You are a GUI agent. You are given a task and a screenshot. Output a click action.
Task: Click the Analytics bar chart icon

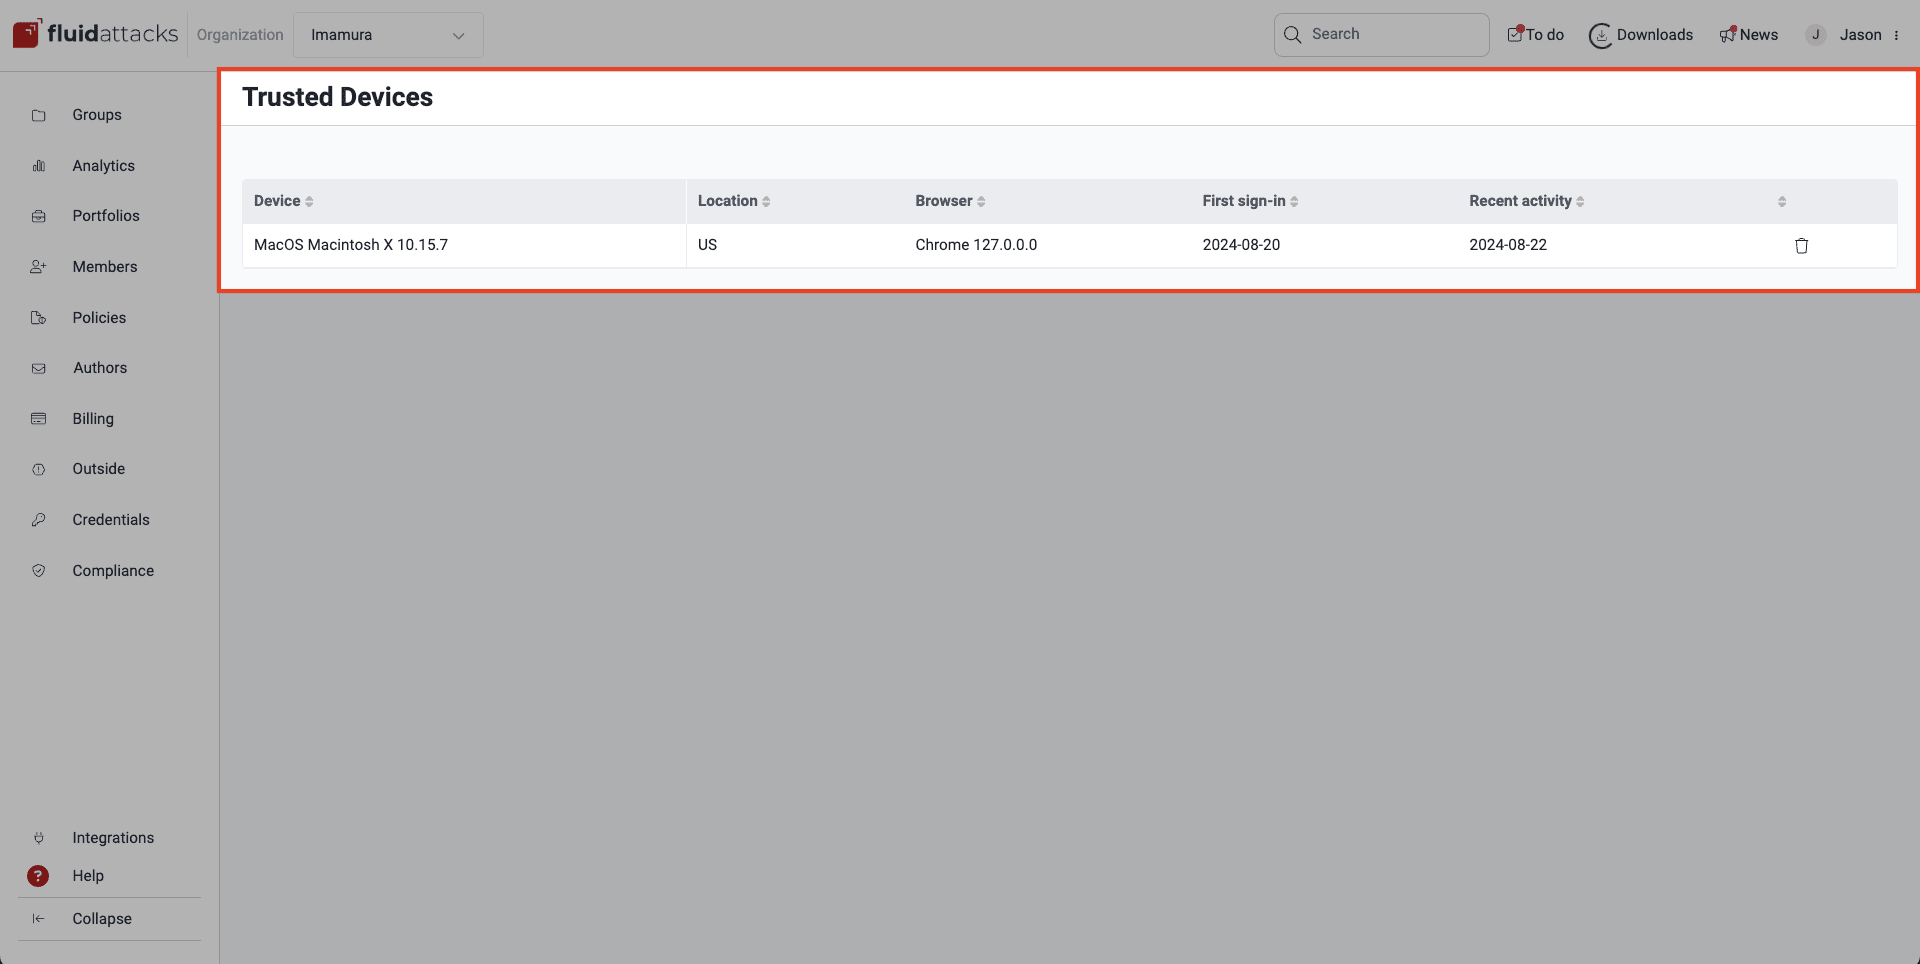point(39,166)
